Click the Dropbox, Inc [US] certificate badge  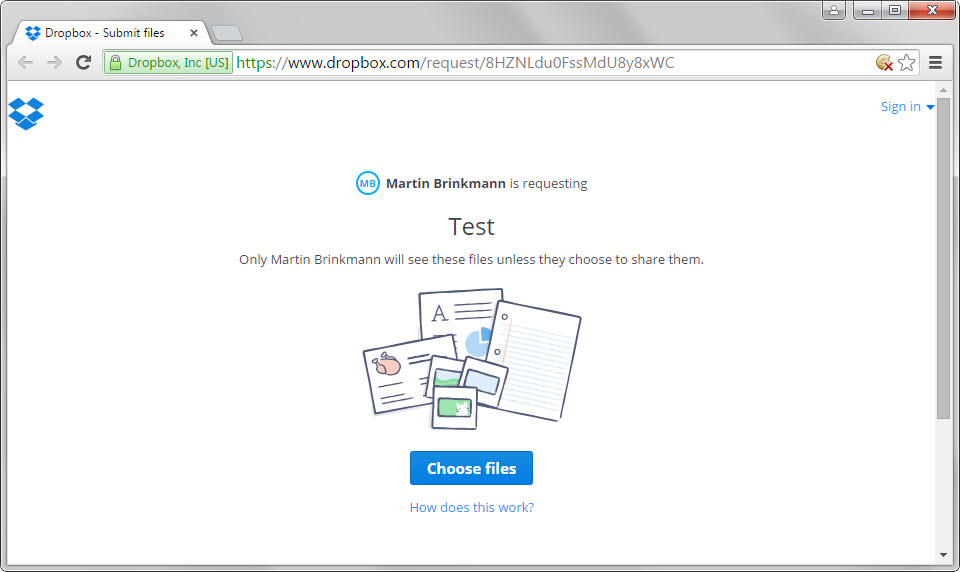(168, 62)
